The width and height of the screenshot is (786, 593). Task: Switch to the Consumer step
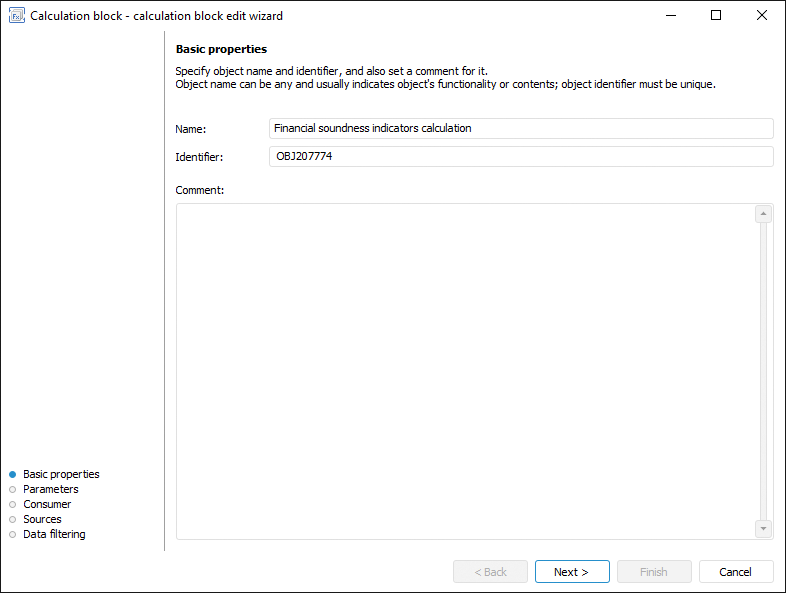47,504
